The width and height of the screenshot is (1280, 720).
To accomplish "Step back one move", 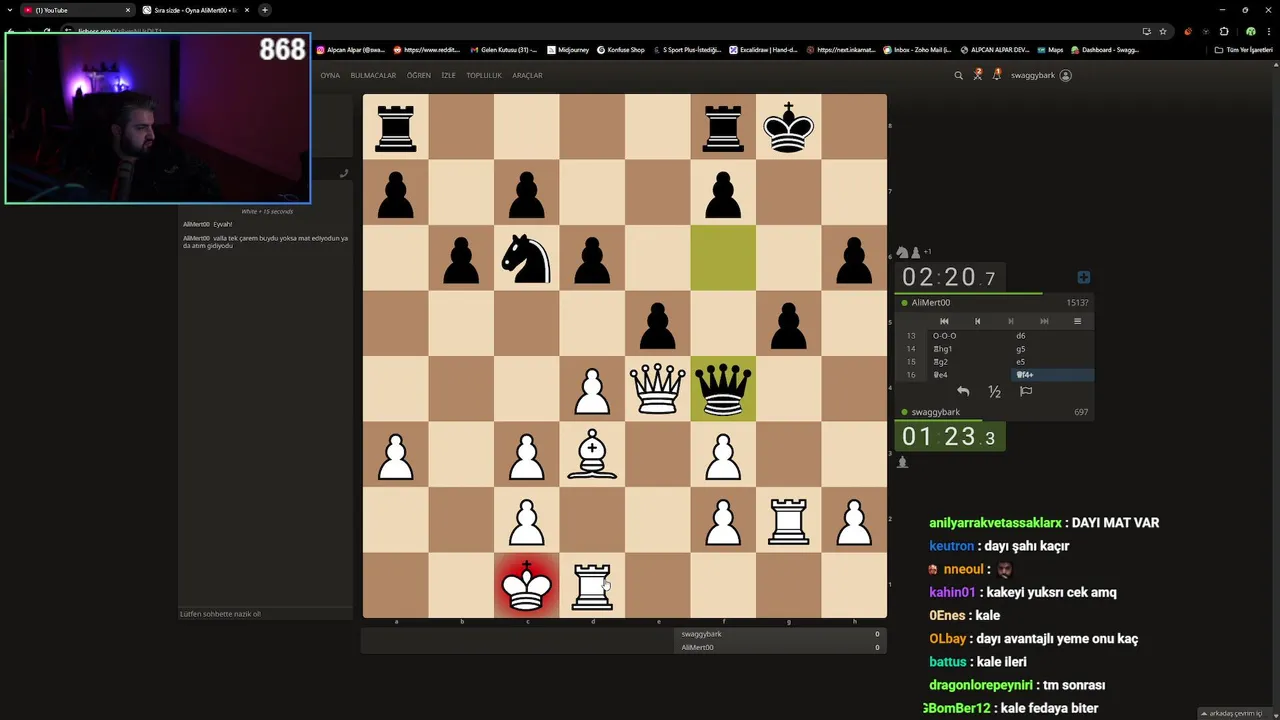I will pyautogui.click(x=977, y=321).
